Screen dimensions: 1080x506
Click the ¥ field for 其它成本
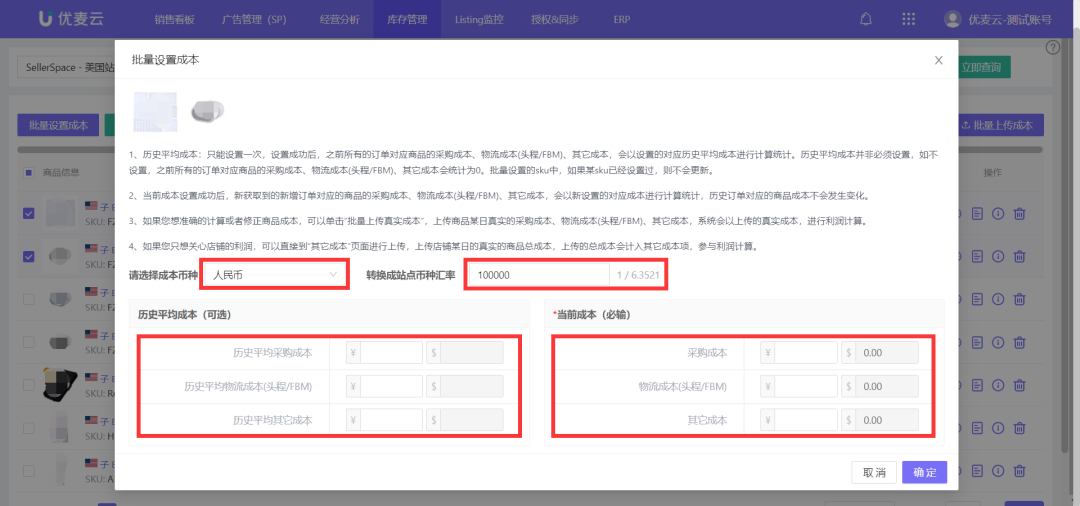(x=806, y=419)
